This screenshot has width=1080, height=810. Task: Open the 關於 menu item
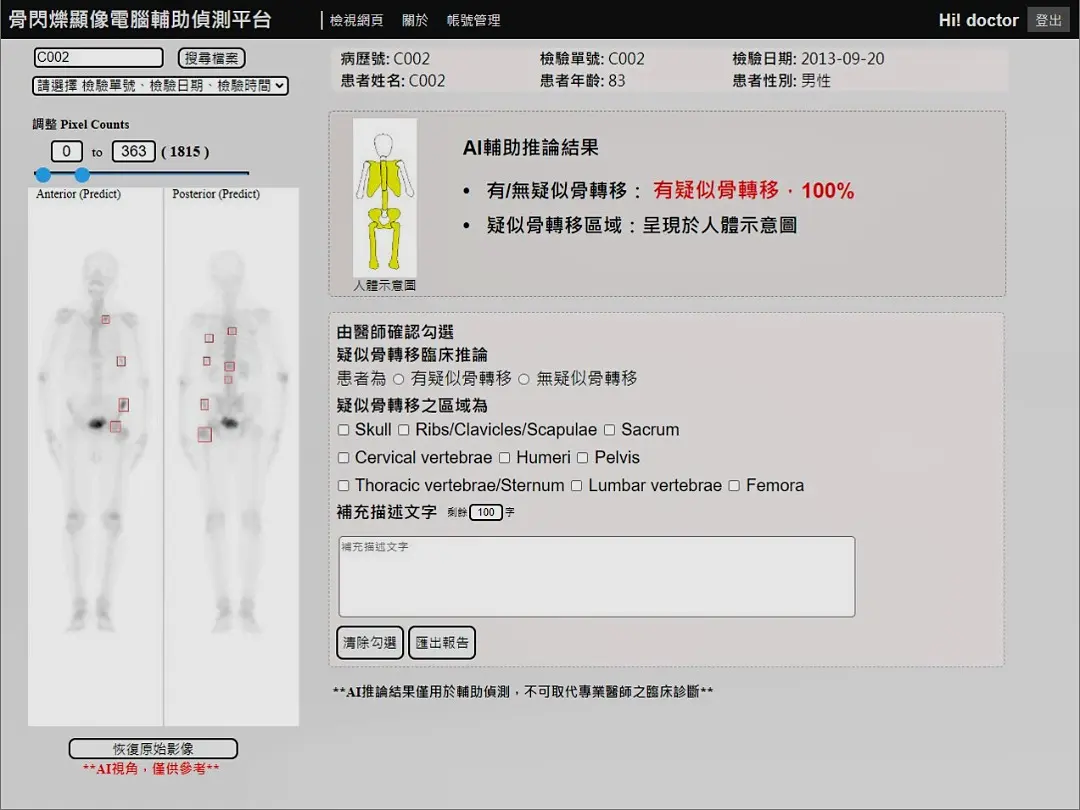point(415,20)
